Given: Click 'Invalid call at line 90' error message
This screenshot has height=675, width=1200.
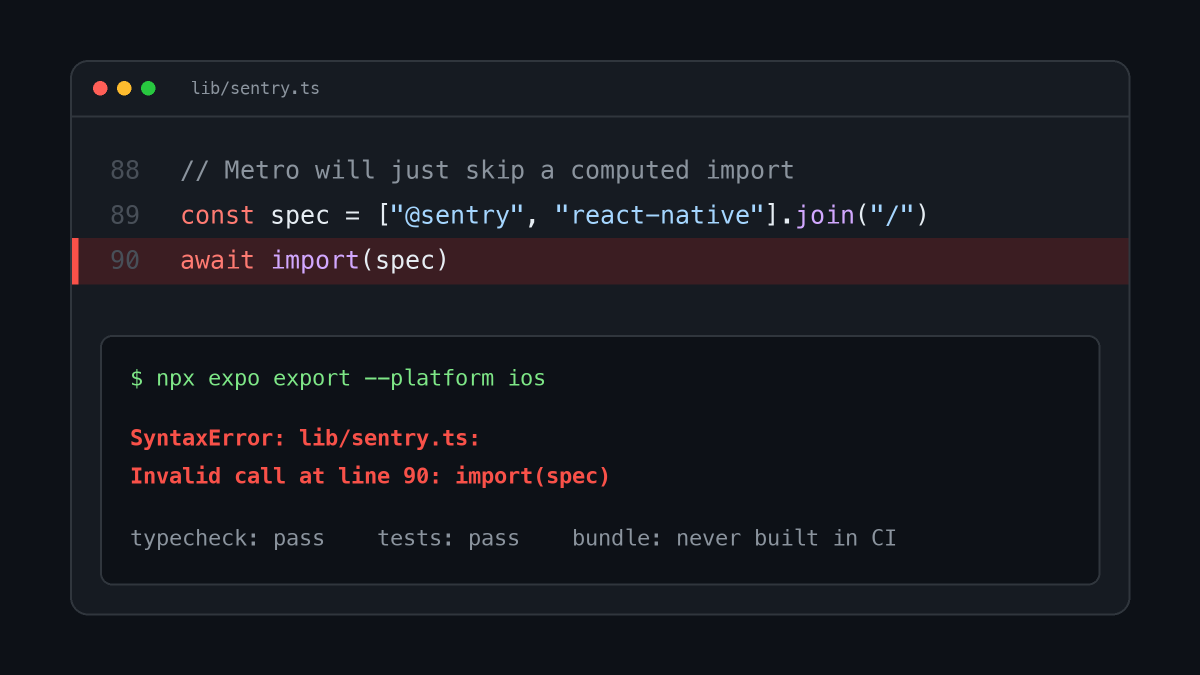Looking at the screenshot, I should pyautogui.click(x=370, y=476).
